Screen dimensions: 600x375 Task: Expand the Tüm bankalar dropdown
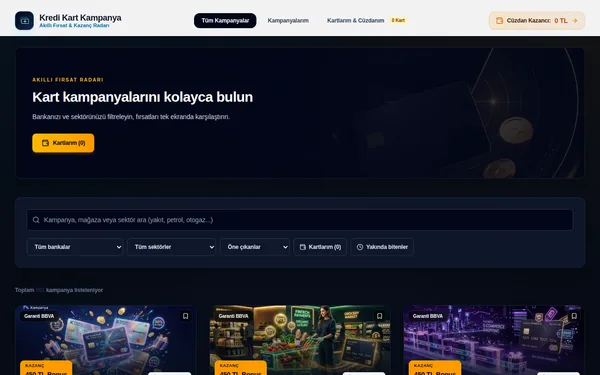(75, 247)
